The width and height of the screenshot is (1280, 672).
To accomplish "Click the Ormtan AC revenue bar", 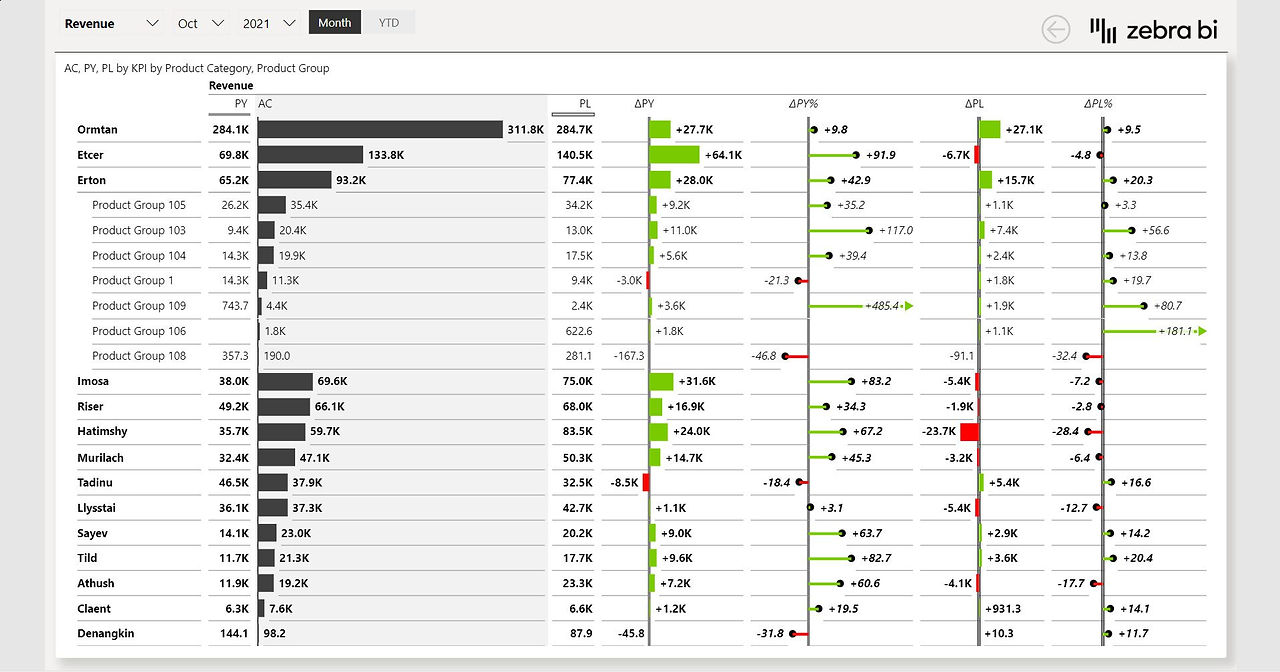I will point(380,130).
